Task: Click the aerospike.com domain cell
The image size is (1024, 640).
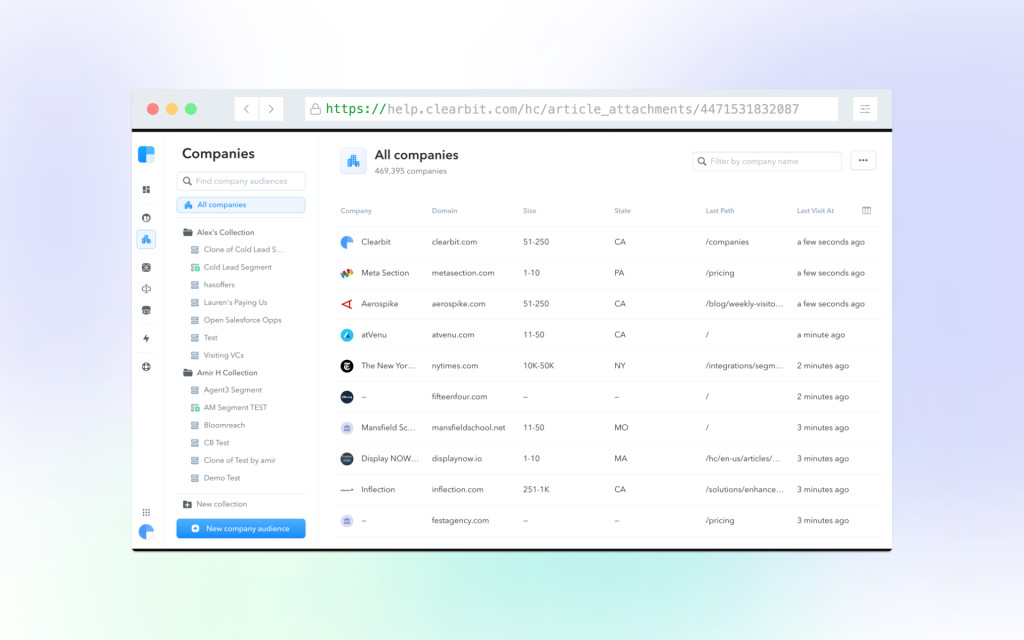Action: pyautogui.click(x=458, y=304)
